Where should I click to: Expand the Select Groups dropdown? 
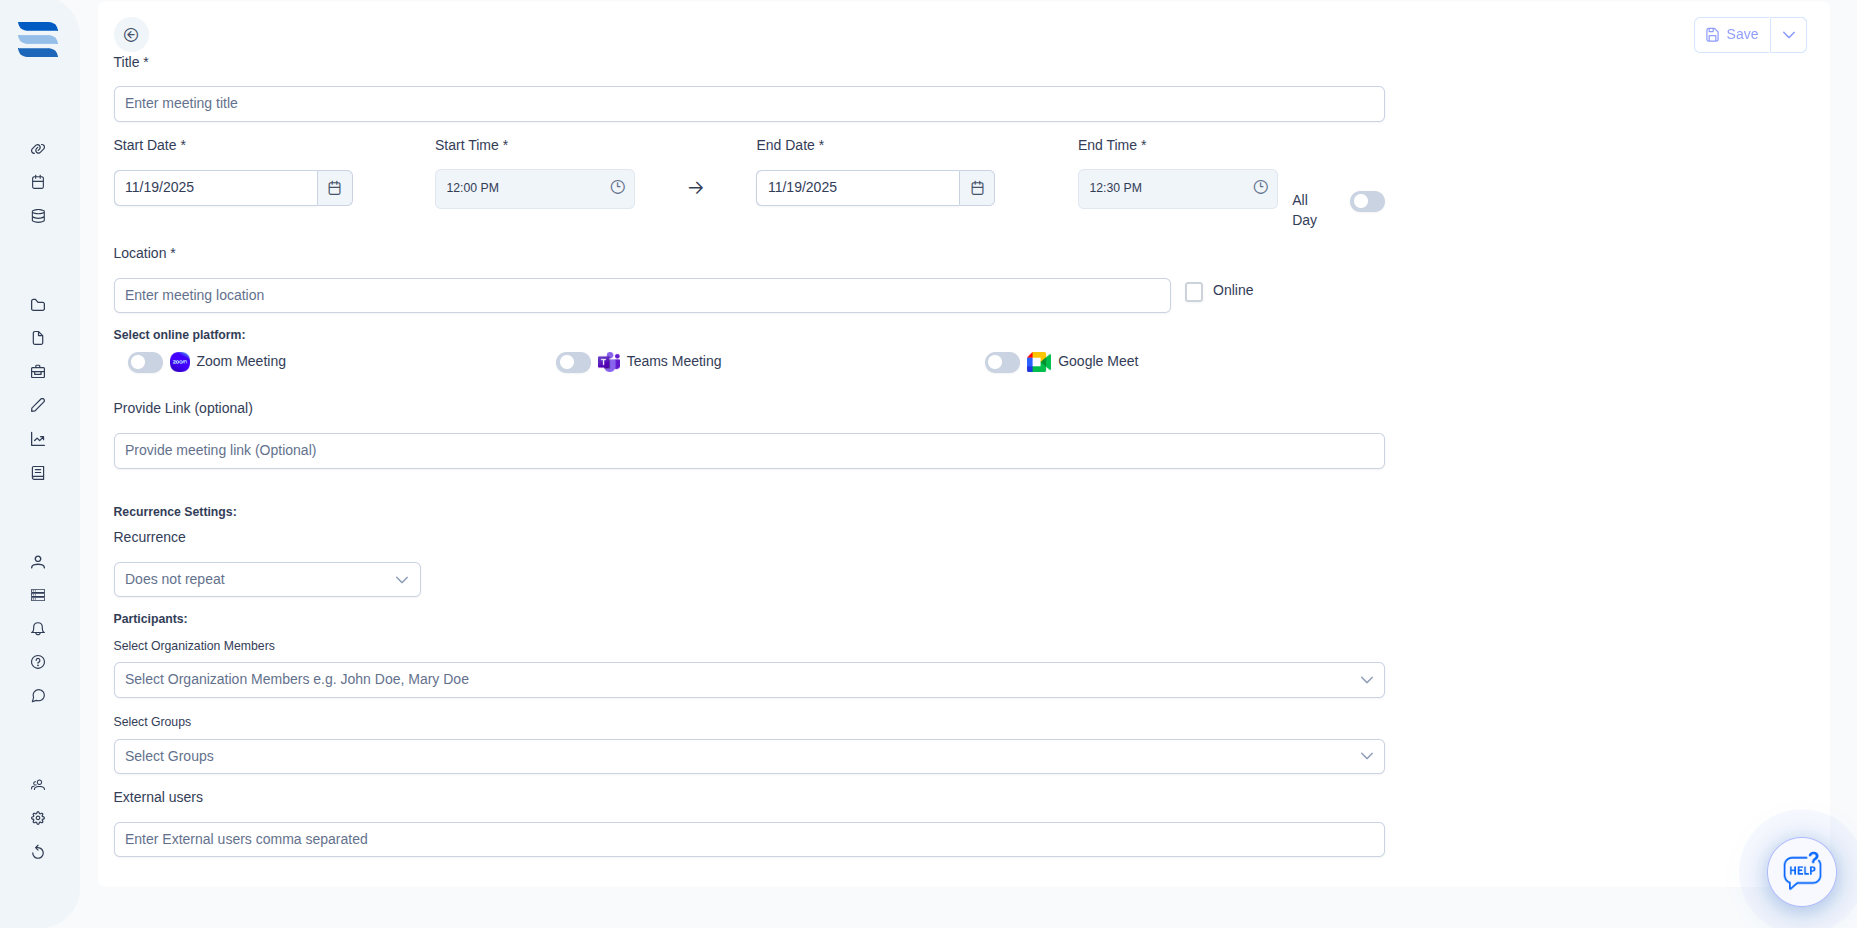point(748,757)
